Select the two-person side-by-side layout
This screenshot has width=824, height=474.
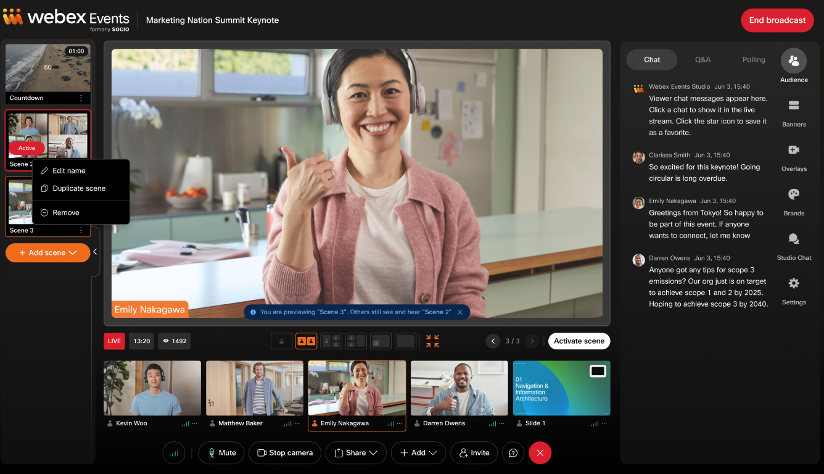(306, 341)
